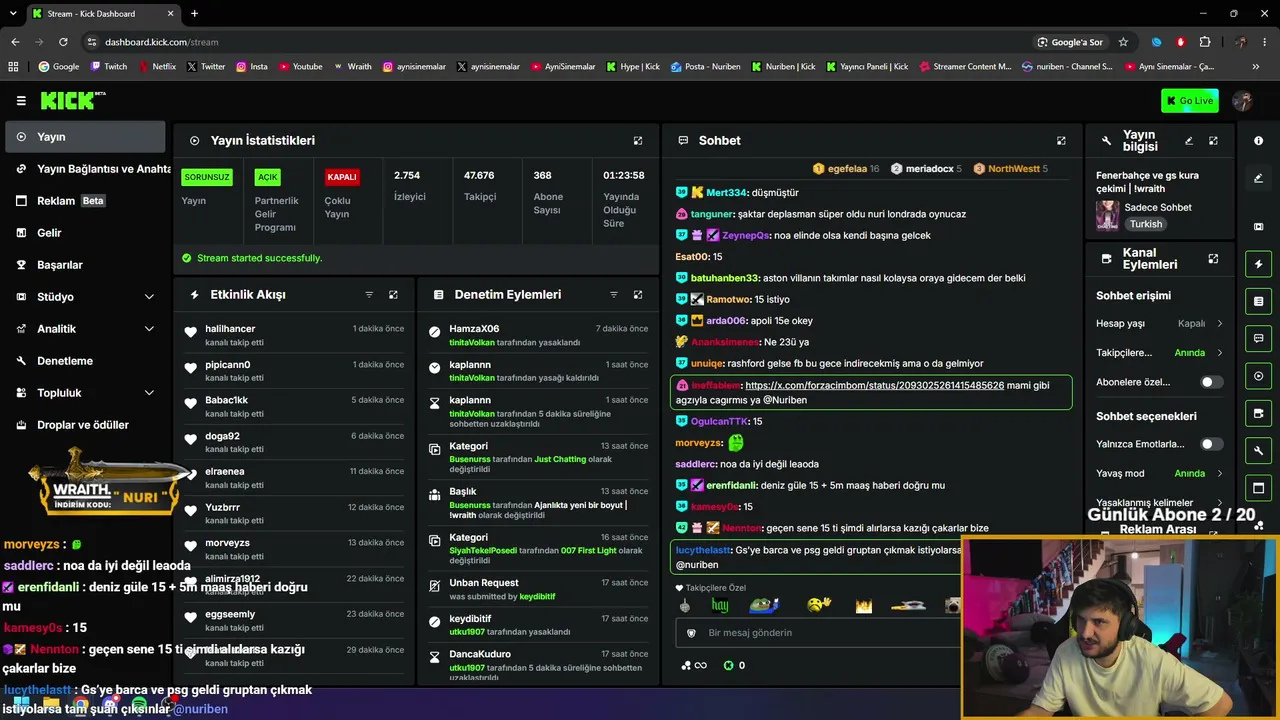Open Yayın Bağlantısı ve Anahtarı in sidebar
This screenshot has width=1280, height=720.
click(85, 169)
